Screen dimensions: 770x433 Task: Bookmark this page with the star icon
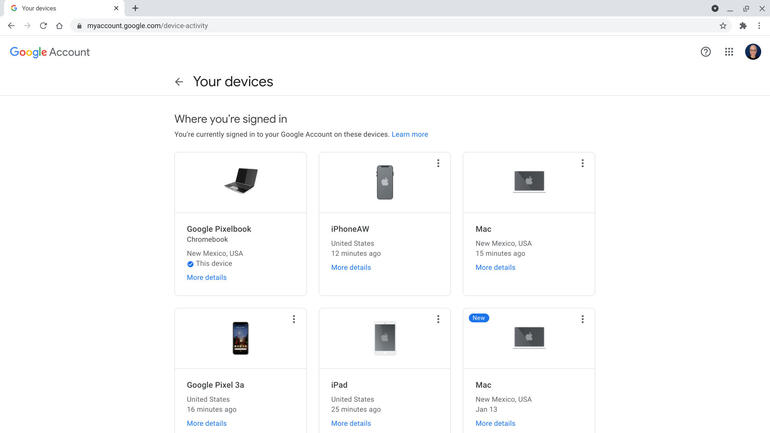point(723,26)
